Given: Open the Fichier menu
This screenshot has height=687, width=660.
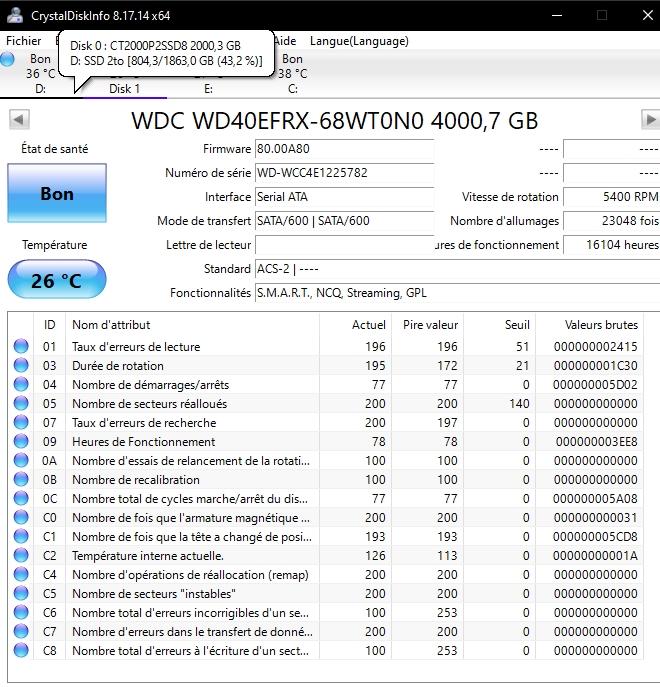Looking at the screenshot, I should [24, 41].
